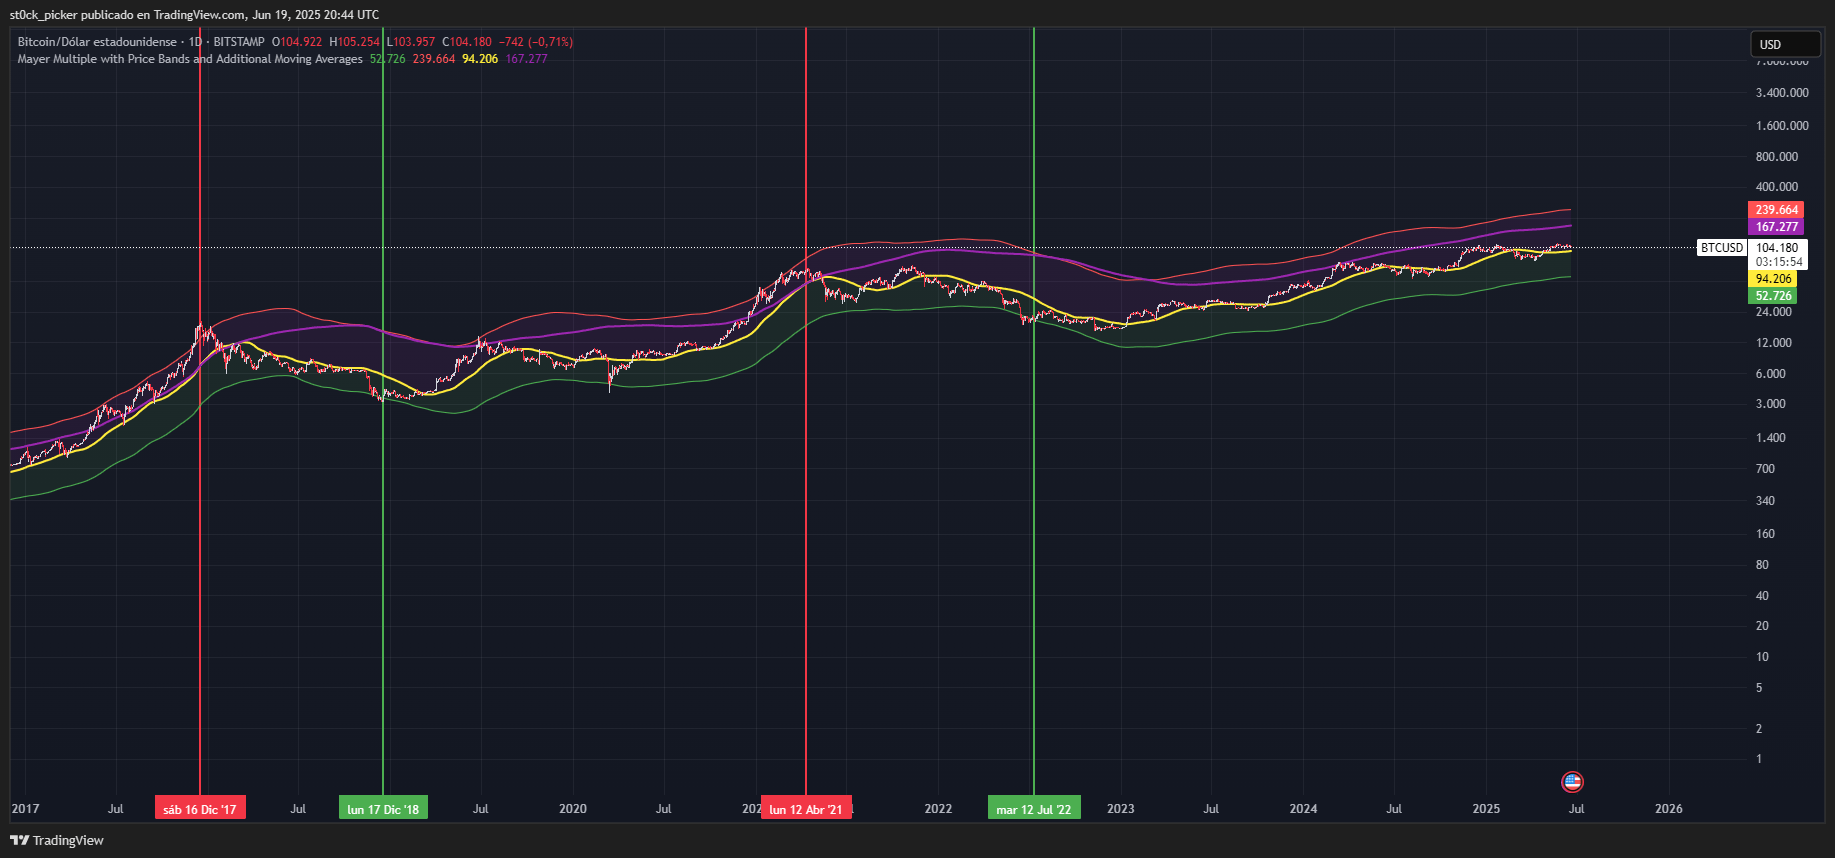Click the 2024 label on time axis
This screenshot has width=1835, height=858.
coord(1303,808)
